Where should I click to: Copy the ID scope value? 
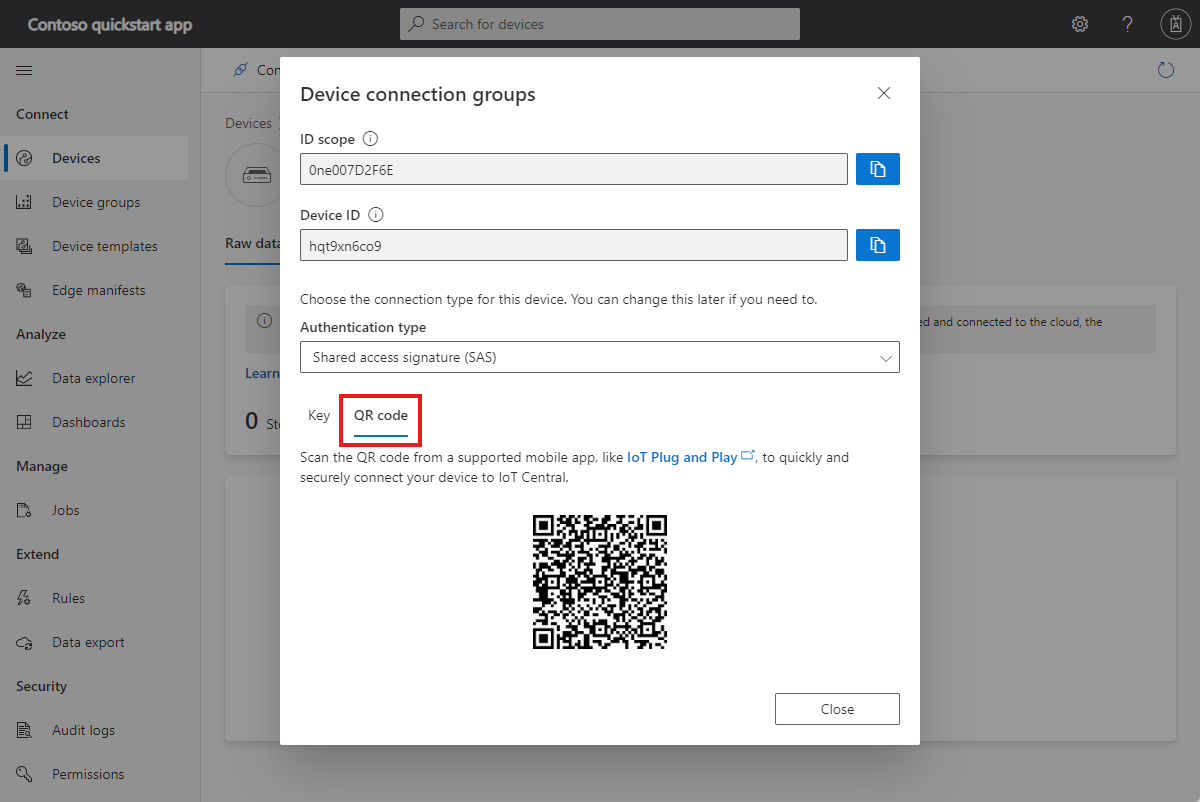click(x=877, y=168)
